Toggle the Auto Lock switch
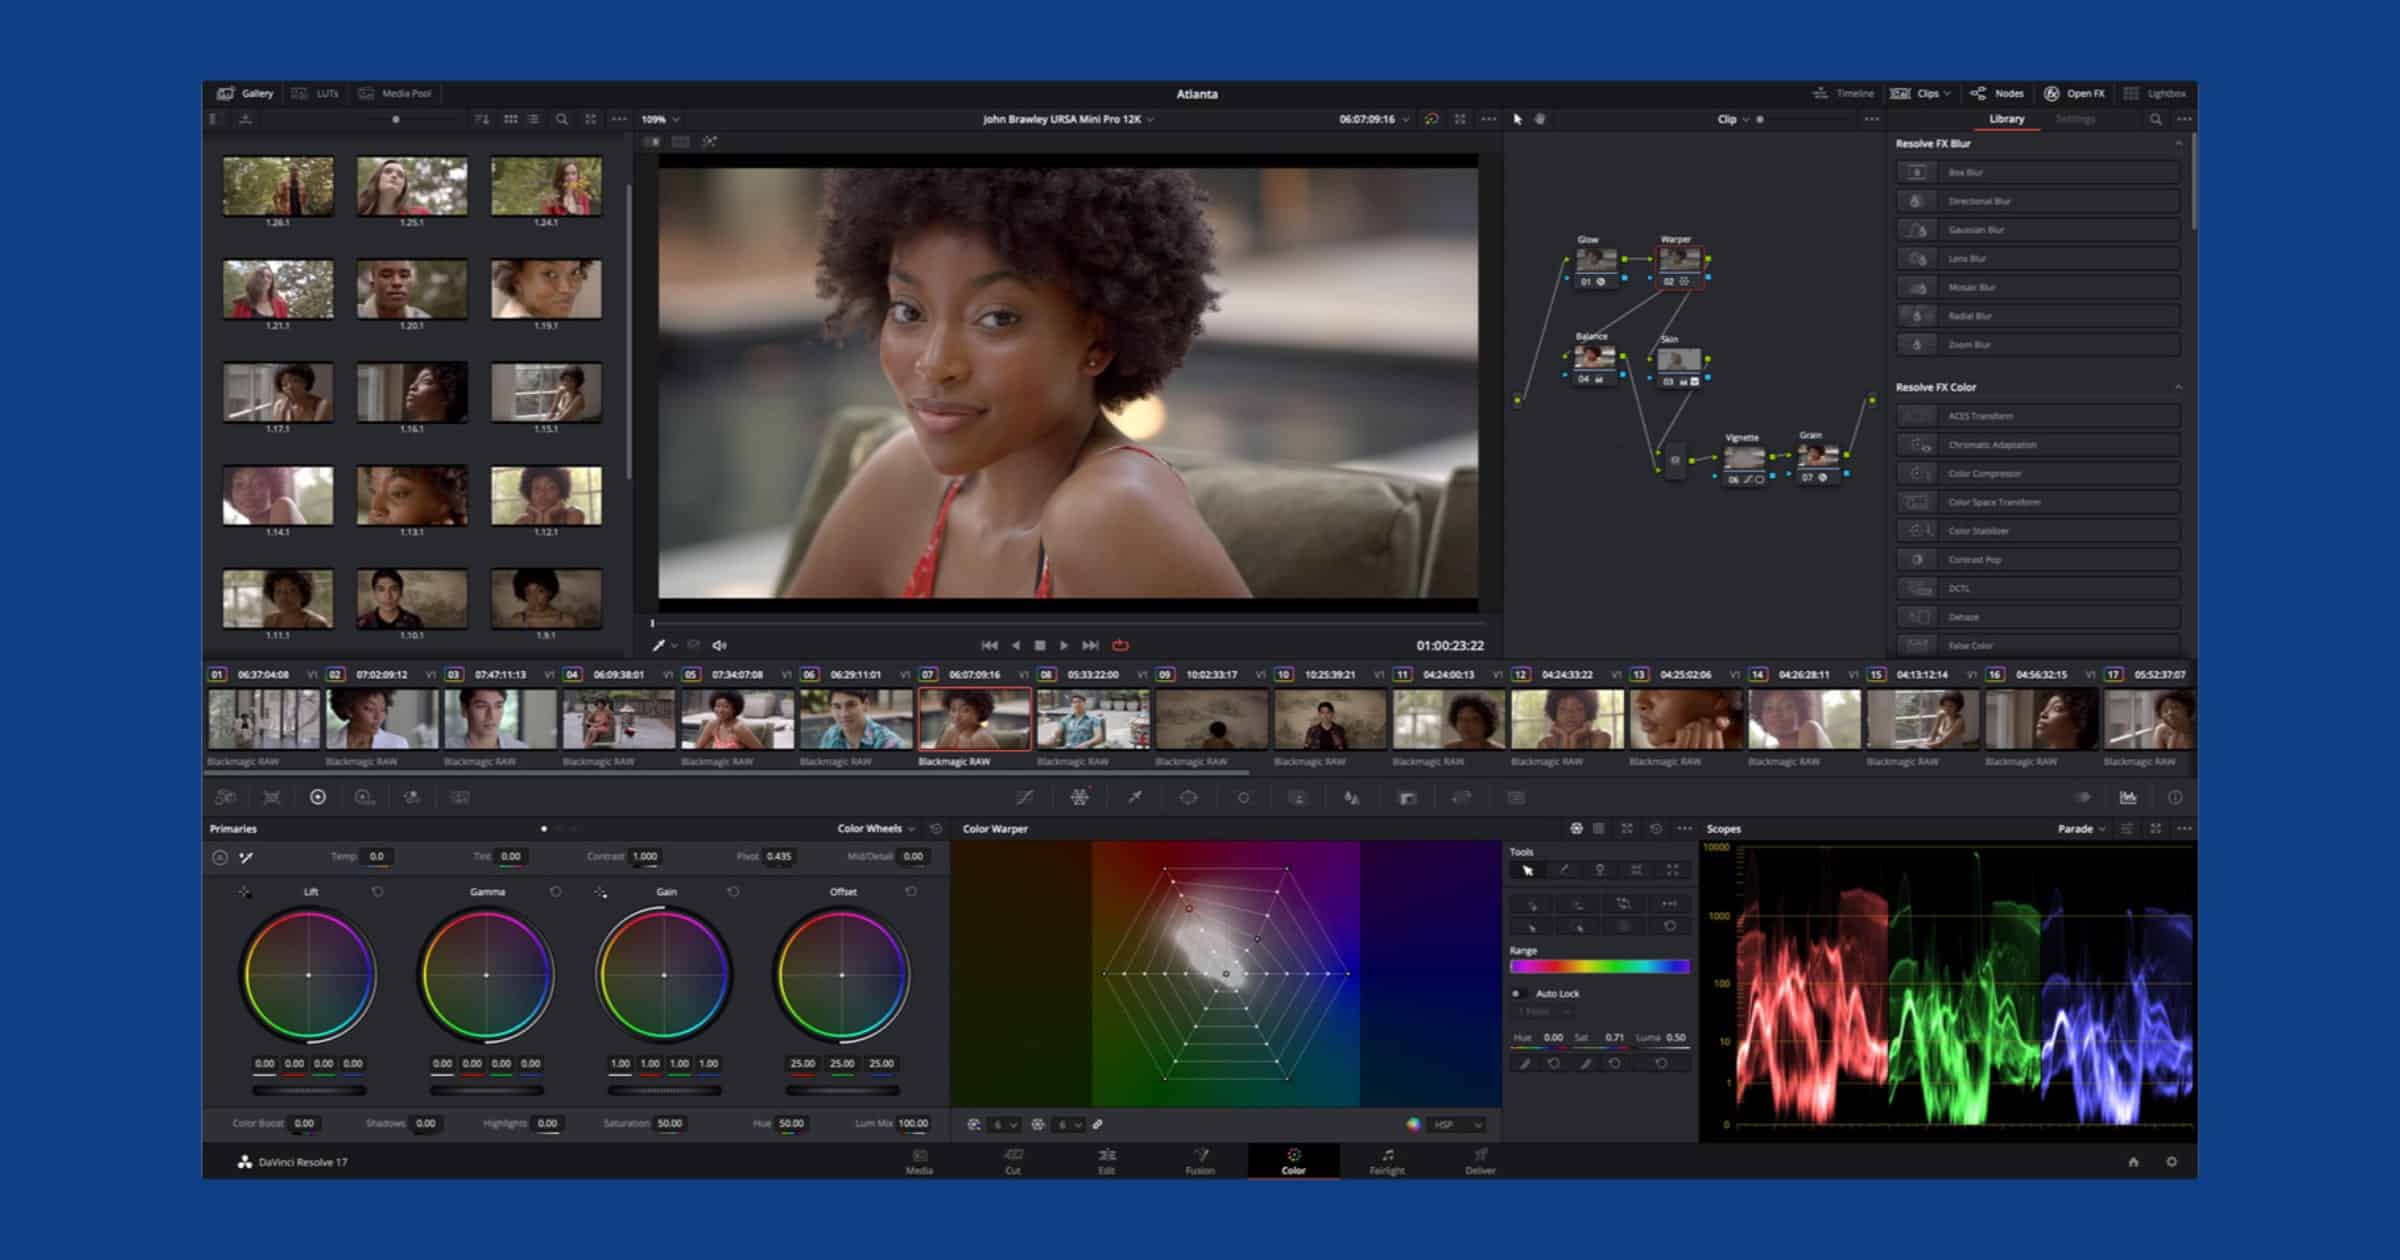Viewport: 2400px width, 1260px height. tap(1518, 993)
